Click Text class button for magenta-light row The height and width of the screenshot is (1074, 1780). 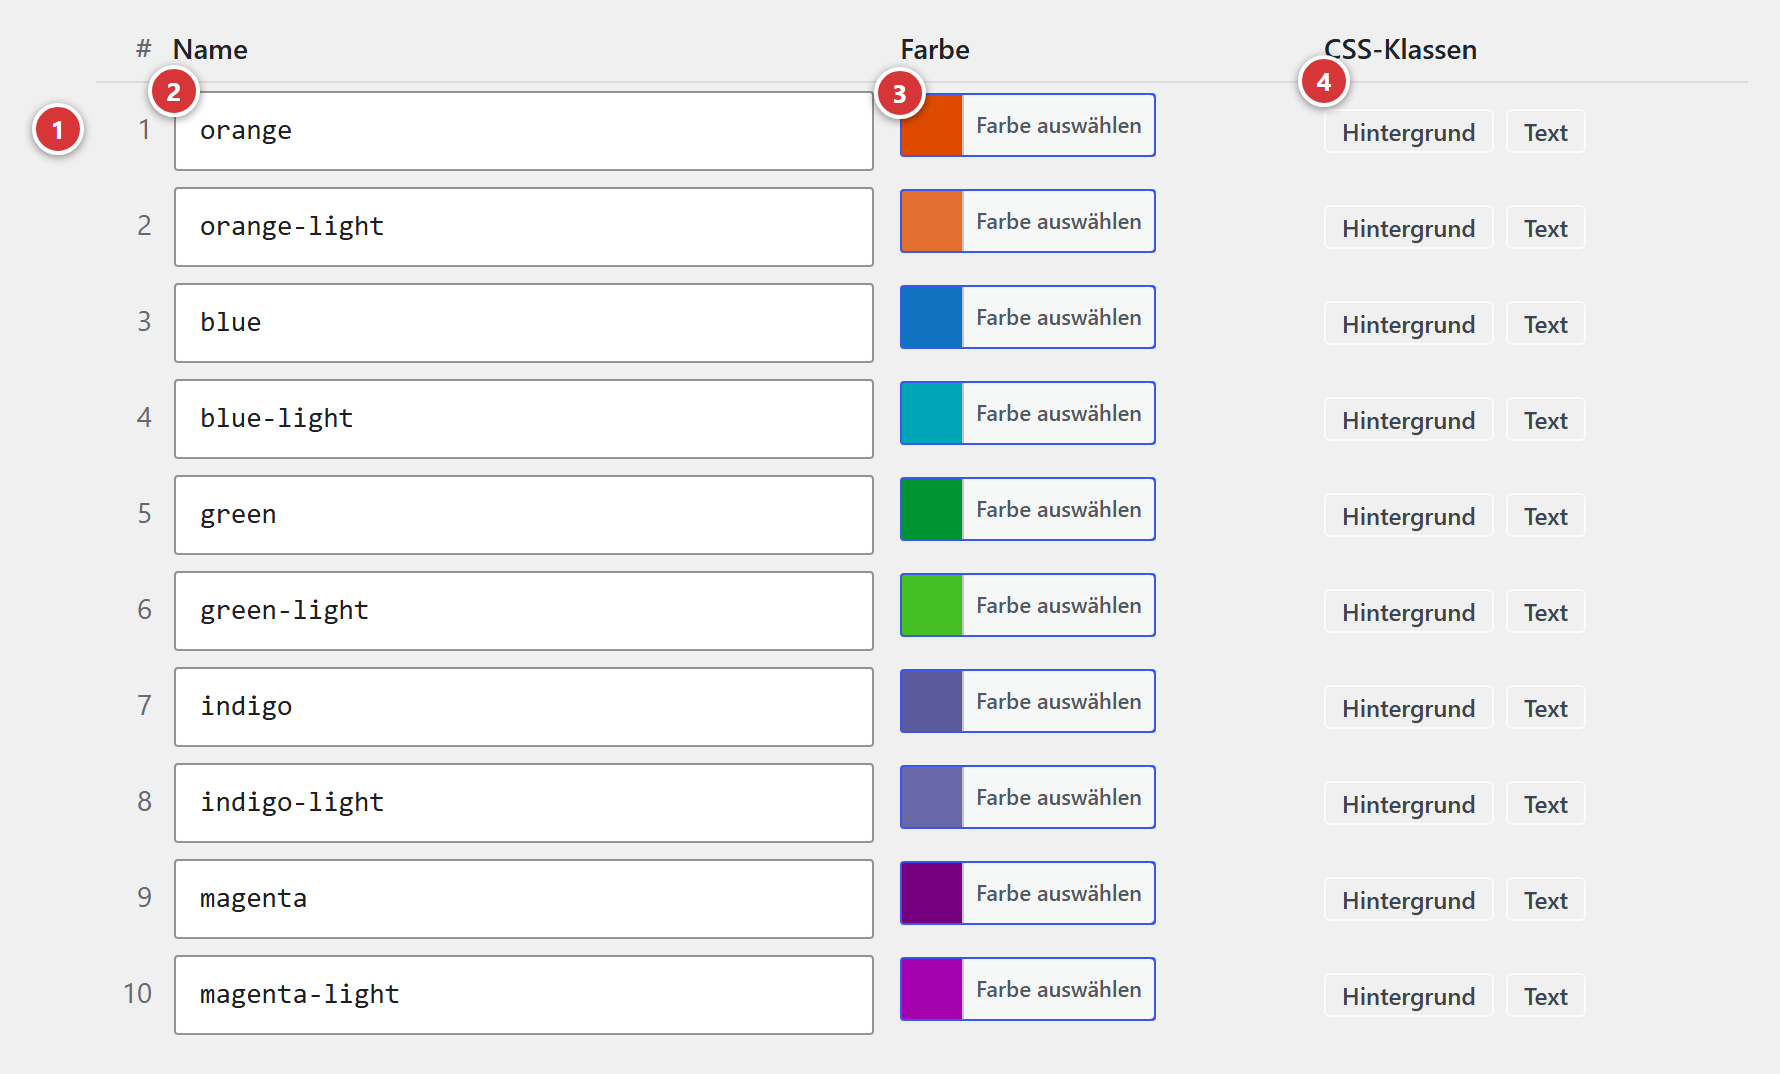[1545, 995]
